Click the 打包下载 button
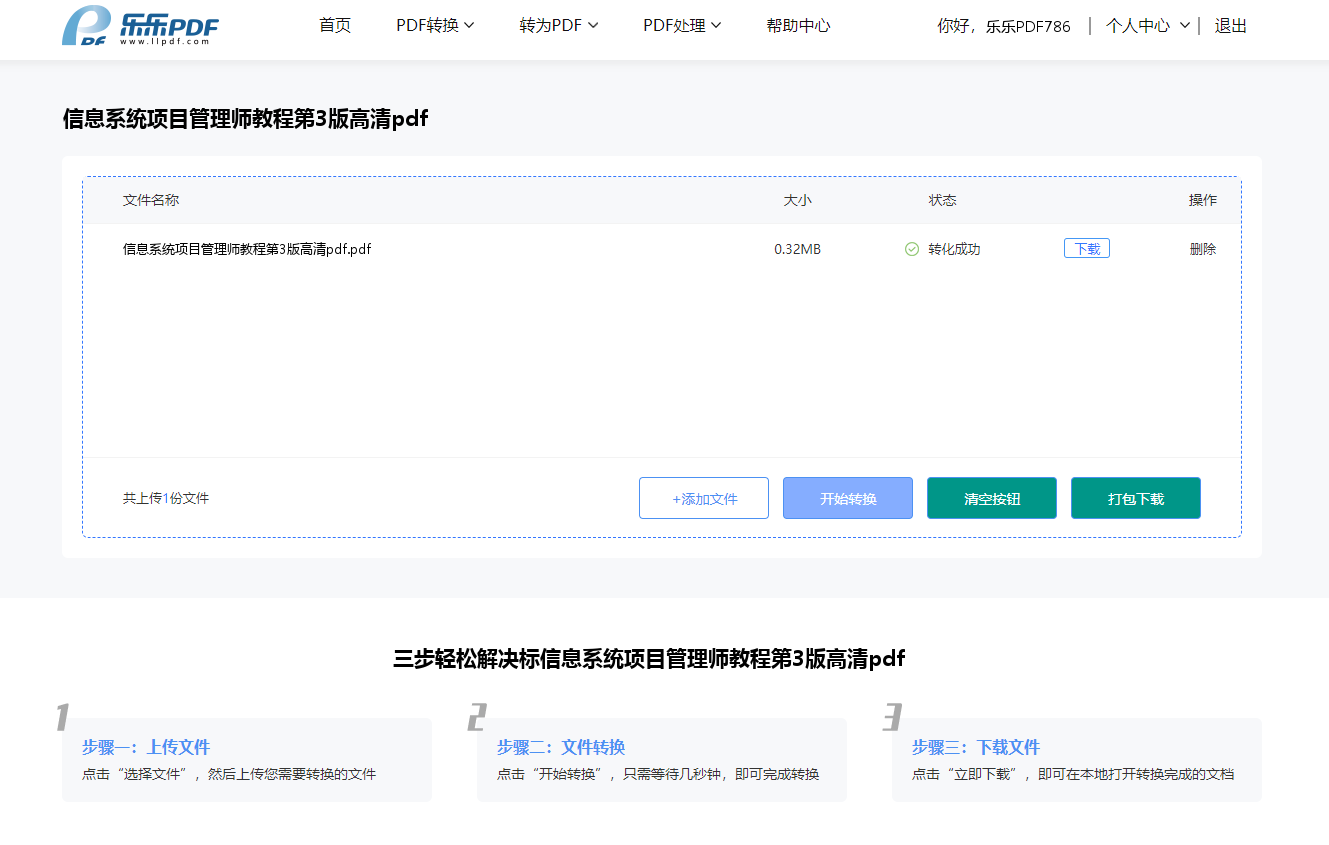The height and width of the screenshot is (845, 1329). [1136, 498]
